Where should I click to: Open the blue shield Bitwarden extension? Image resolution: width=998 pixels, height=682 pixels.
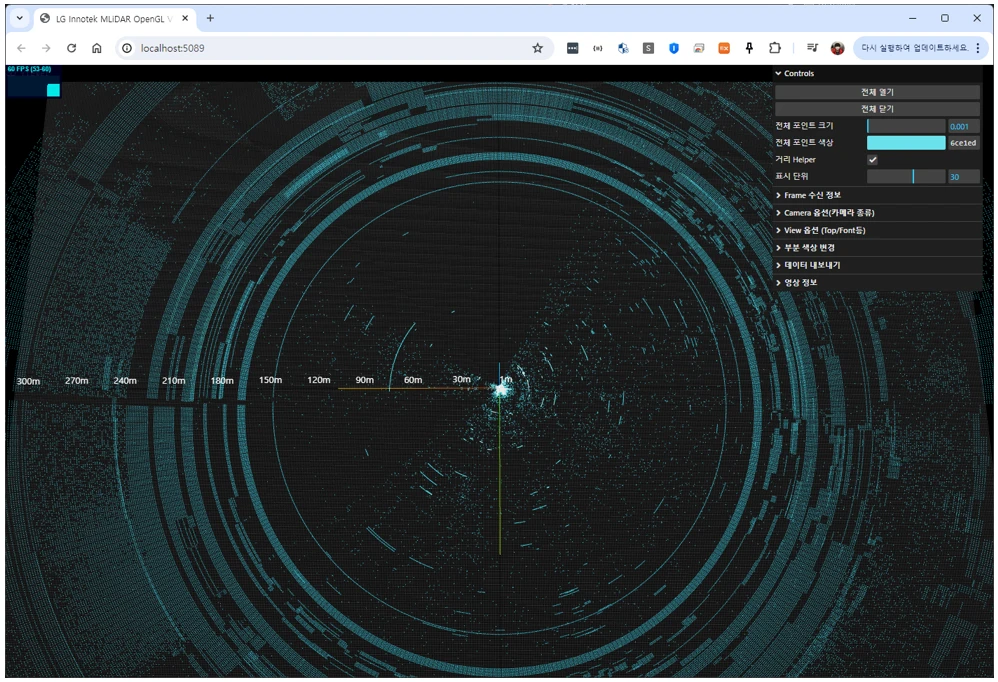(x=673, y=48)
